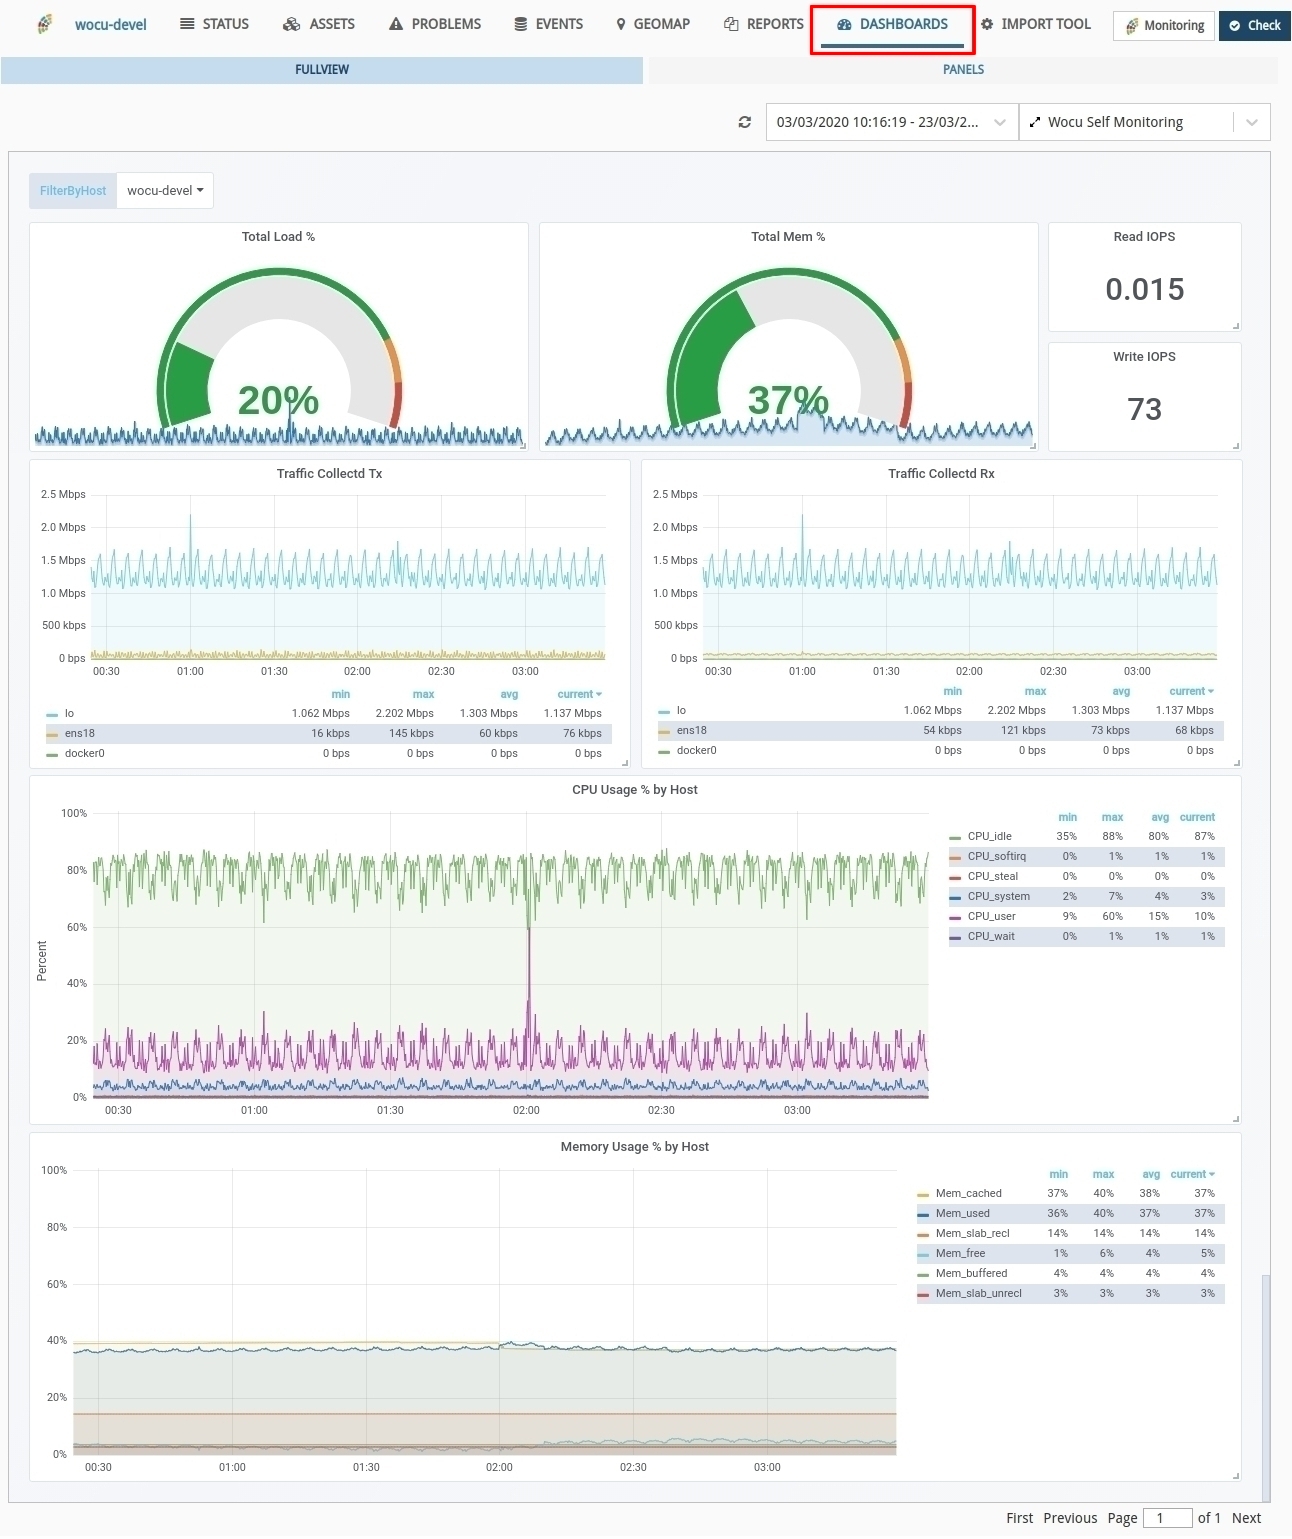Click CPU_softirq orange color swatch
This screenshot has height=1539, width=1292.
pyautogui.click(x=955, y=858)
